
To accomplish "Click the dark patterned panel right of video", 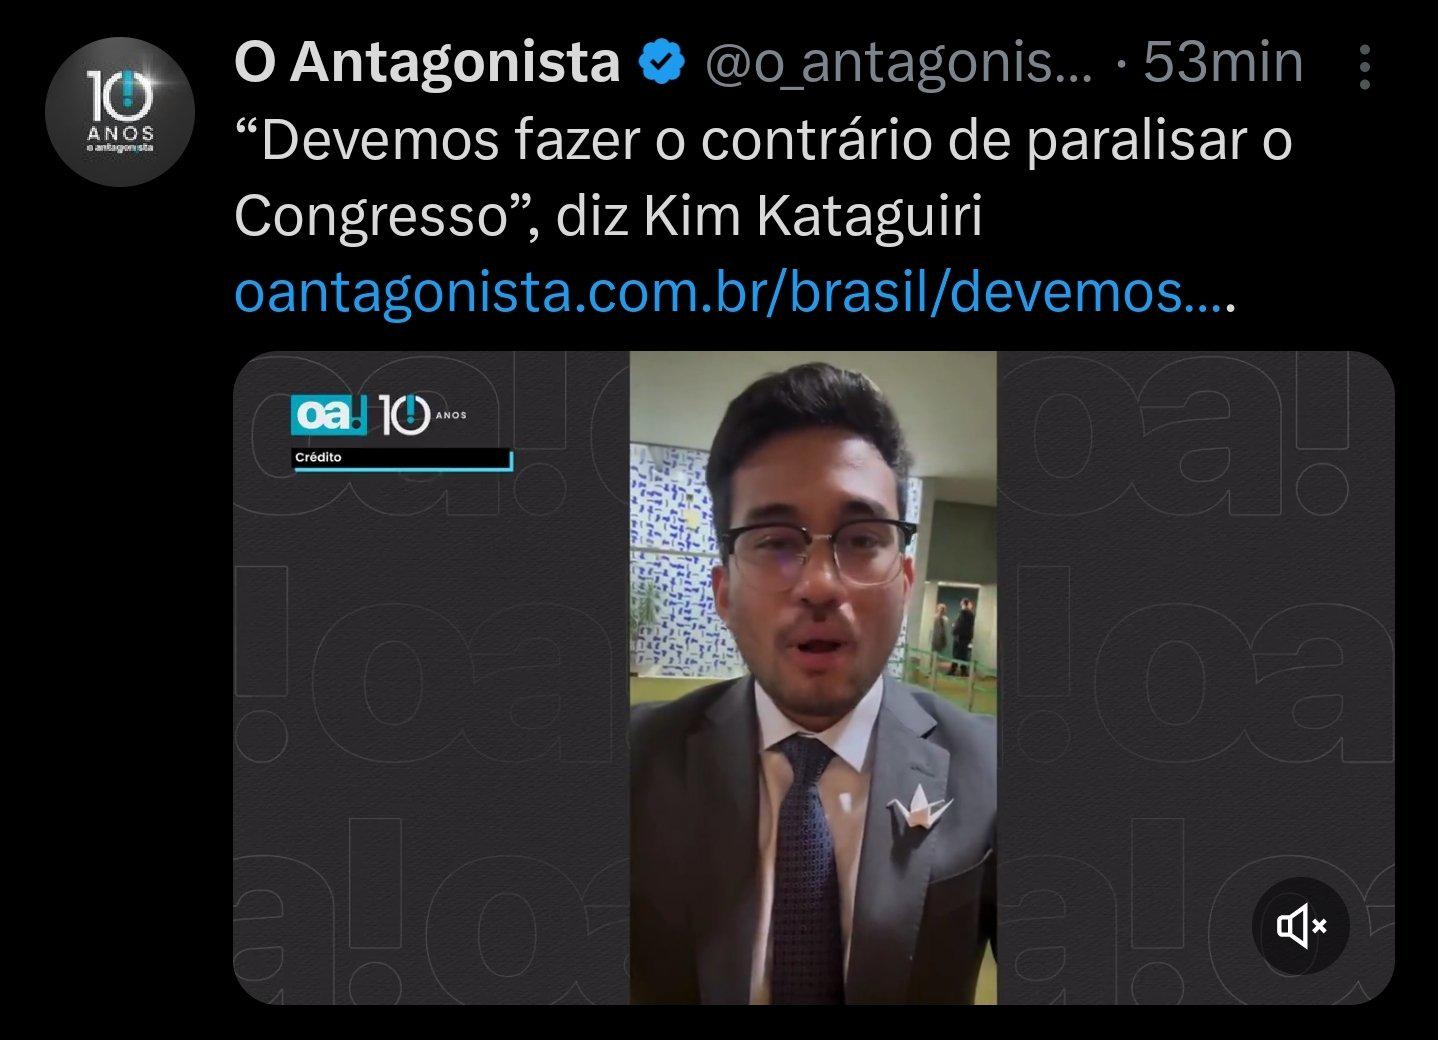I will (x=1195, y=677).
